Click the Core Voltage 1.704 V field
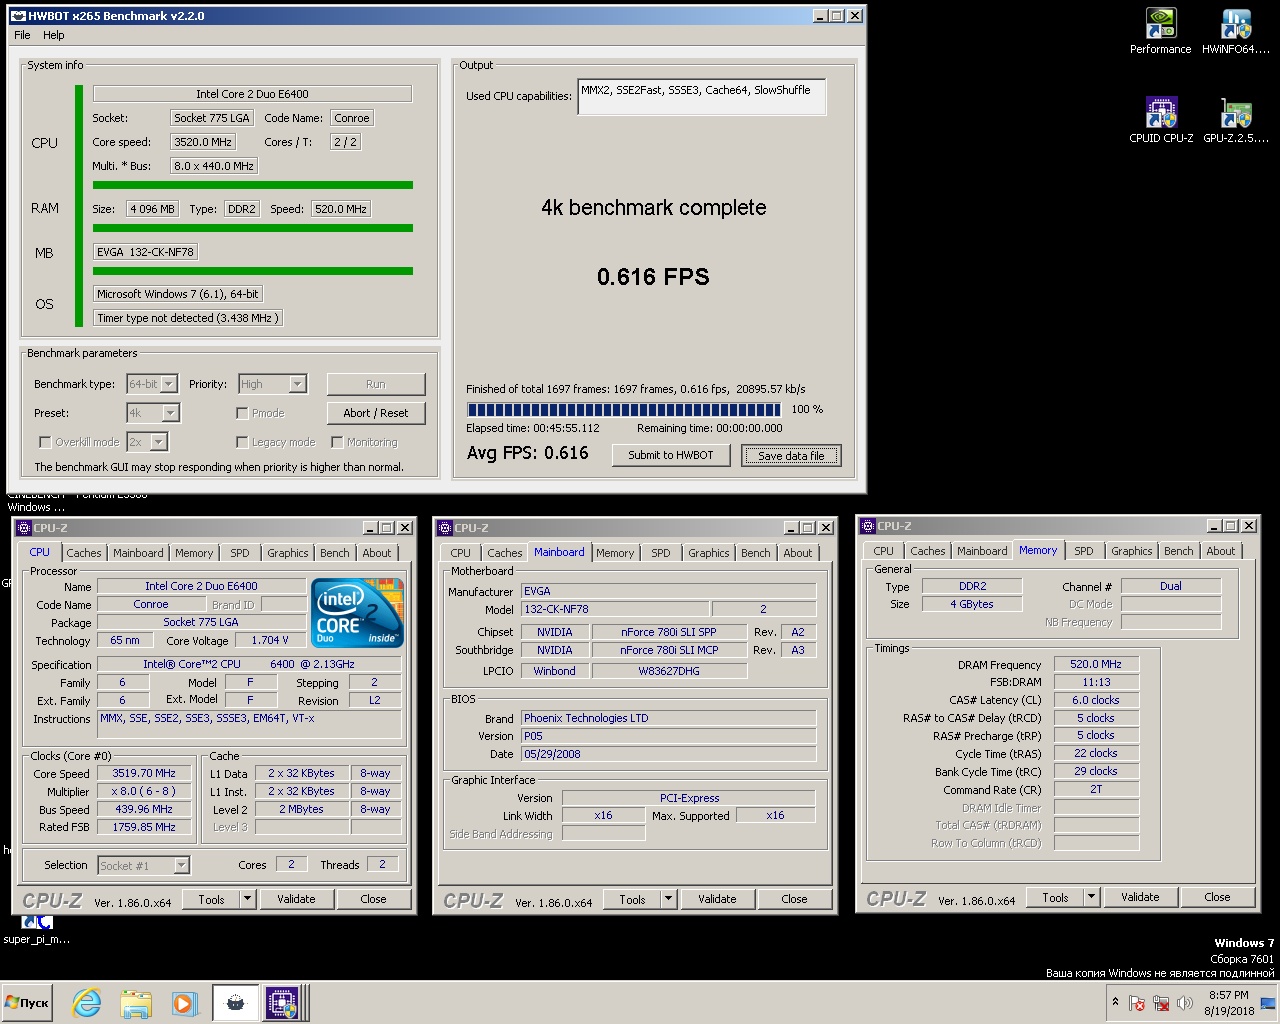The height and width of the screenshot is (1024, 1280). tap(271, 640)
